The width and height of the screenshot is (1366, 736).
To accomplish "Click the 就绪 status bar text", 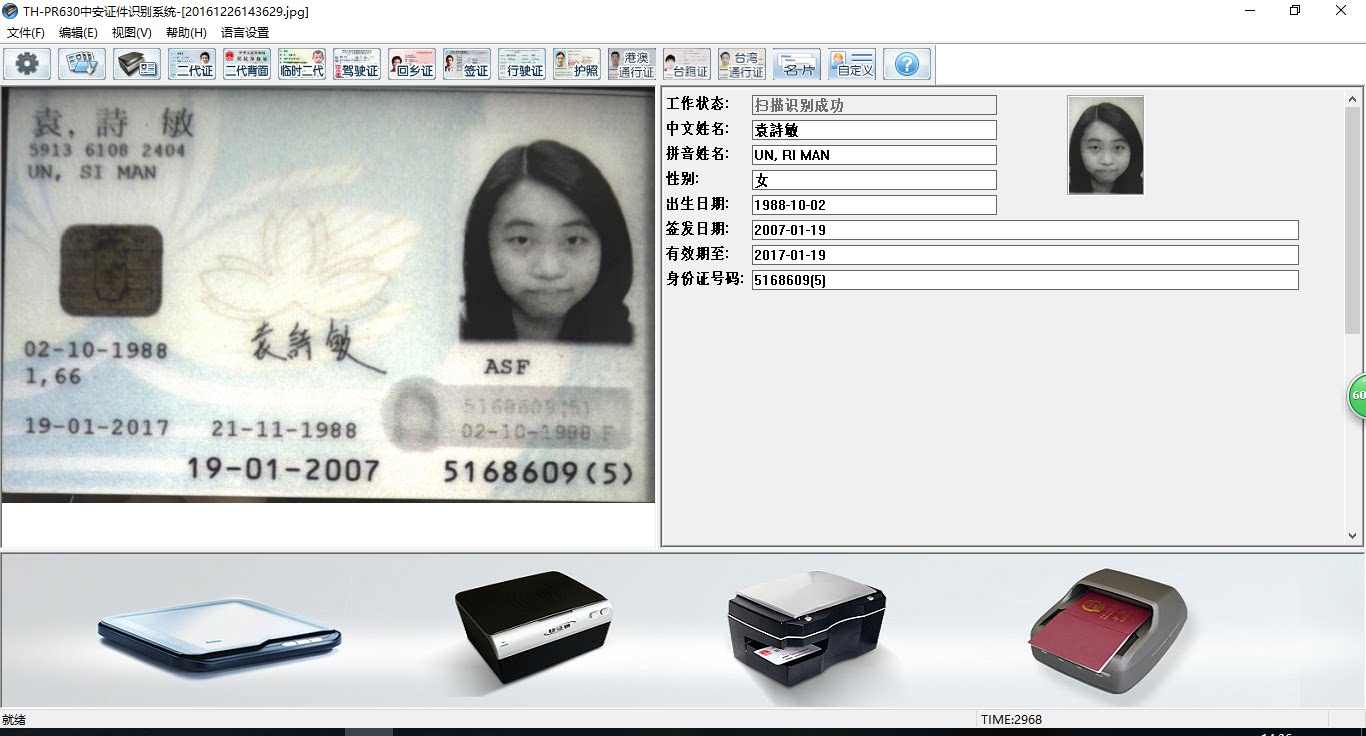I will pos(14,719).
